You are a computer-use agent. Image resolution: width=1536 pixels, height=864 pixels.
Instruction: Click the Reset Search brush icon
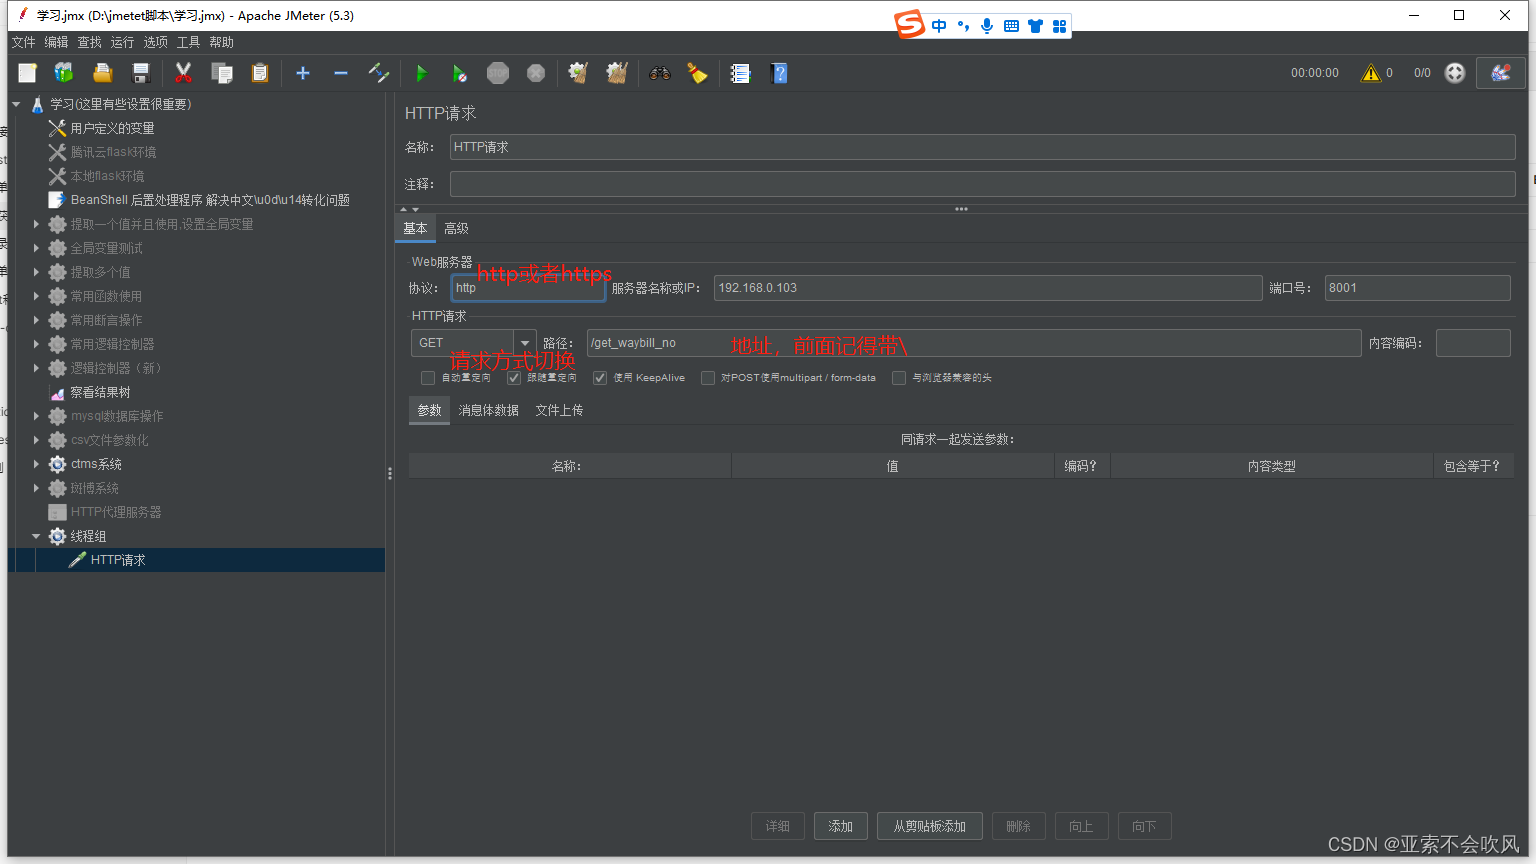(697, 73)
